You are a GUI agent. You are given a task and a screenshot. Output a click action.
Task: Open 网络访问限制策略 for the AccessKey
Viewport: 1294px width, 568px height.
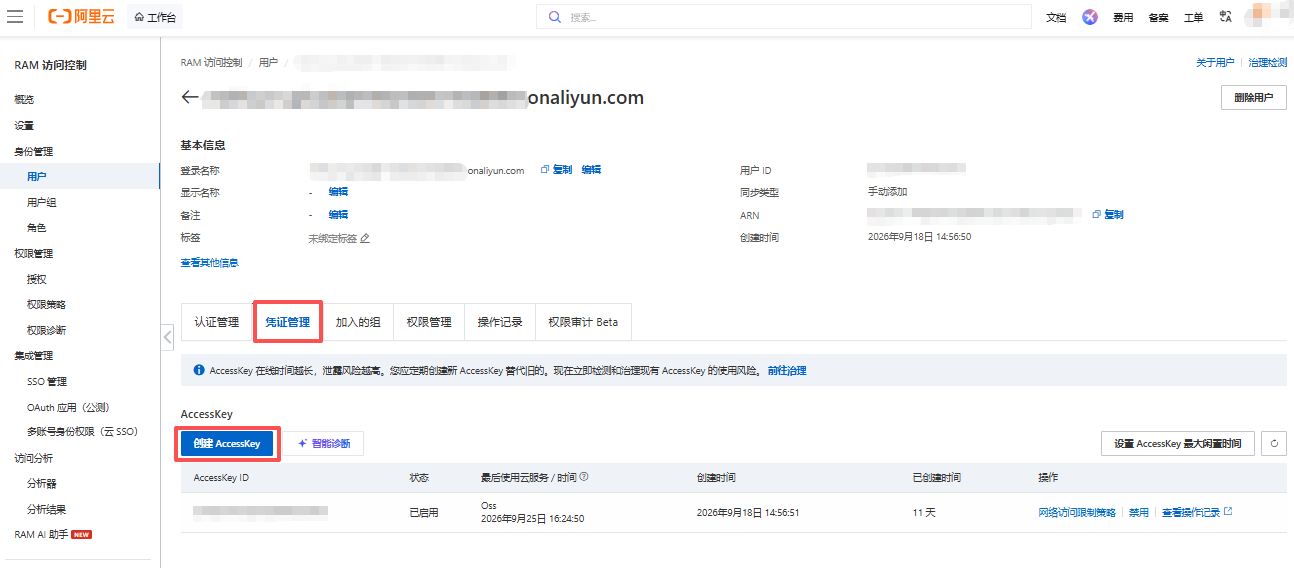click(1077, 512)
